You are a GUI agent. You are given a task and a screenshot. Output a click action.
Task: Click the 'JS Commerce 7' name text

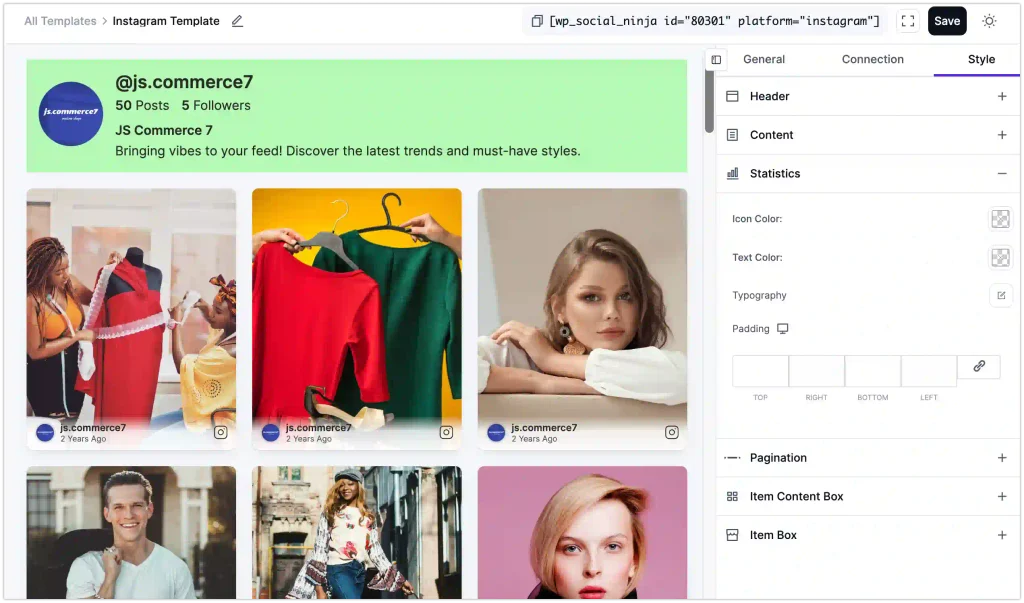(x=164, y=131)
